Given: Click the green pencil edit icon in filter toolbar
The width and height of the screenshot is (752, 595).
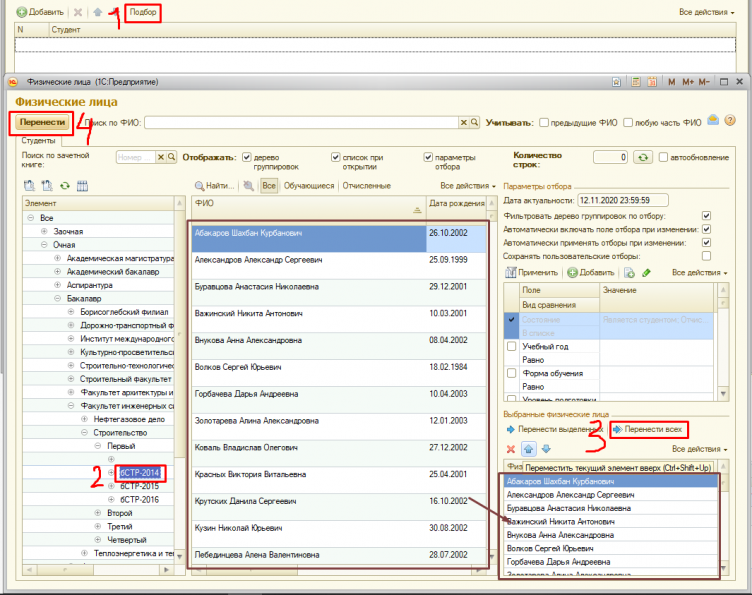Looking at the screenshot, I should click(x=646, y=273).
